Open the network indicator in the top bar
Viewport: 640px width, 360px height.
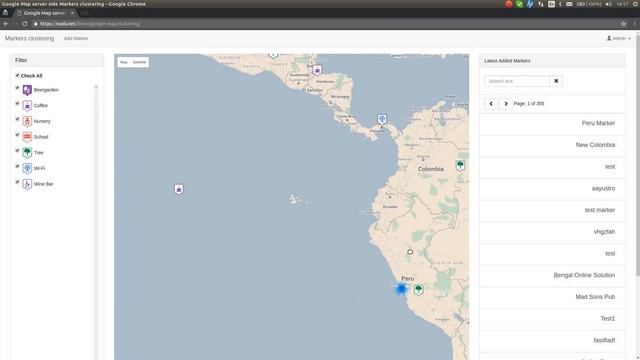(541, 4)
